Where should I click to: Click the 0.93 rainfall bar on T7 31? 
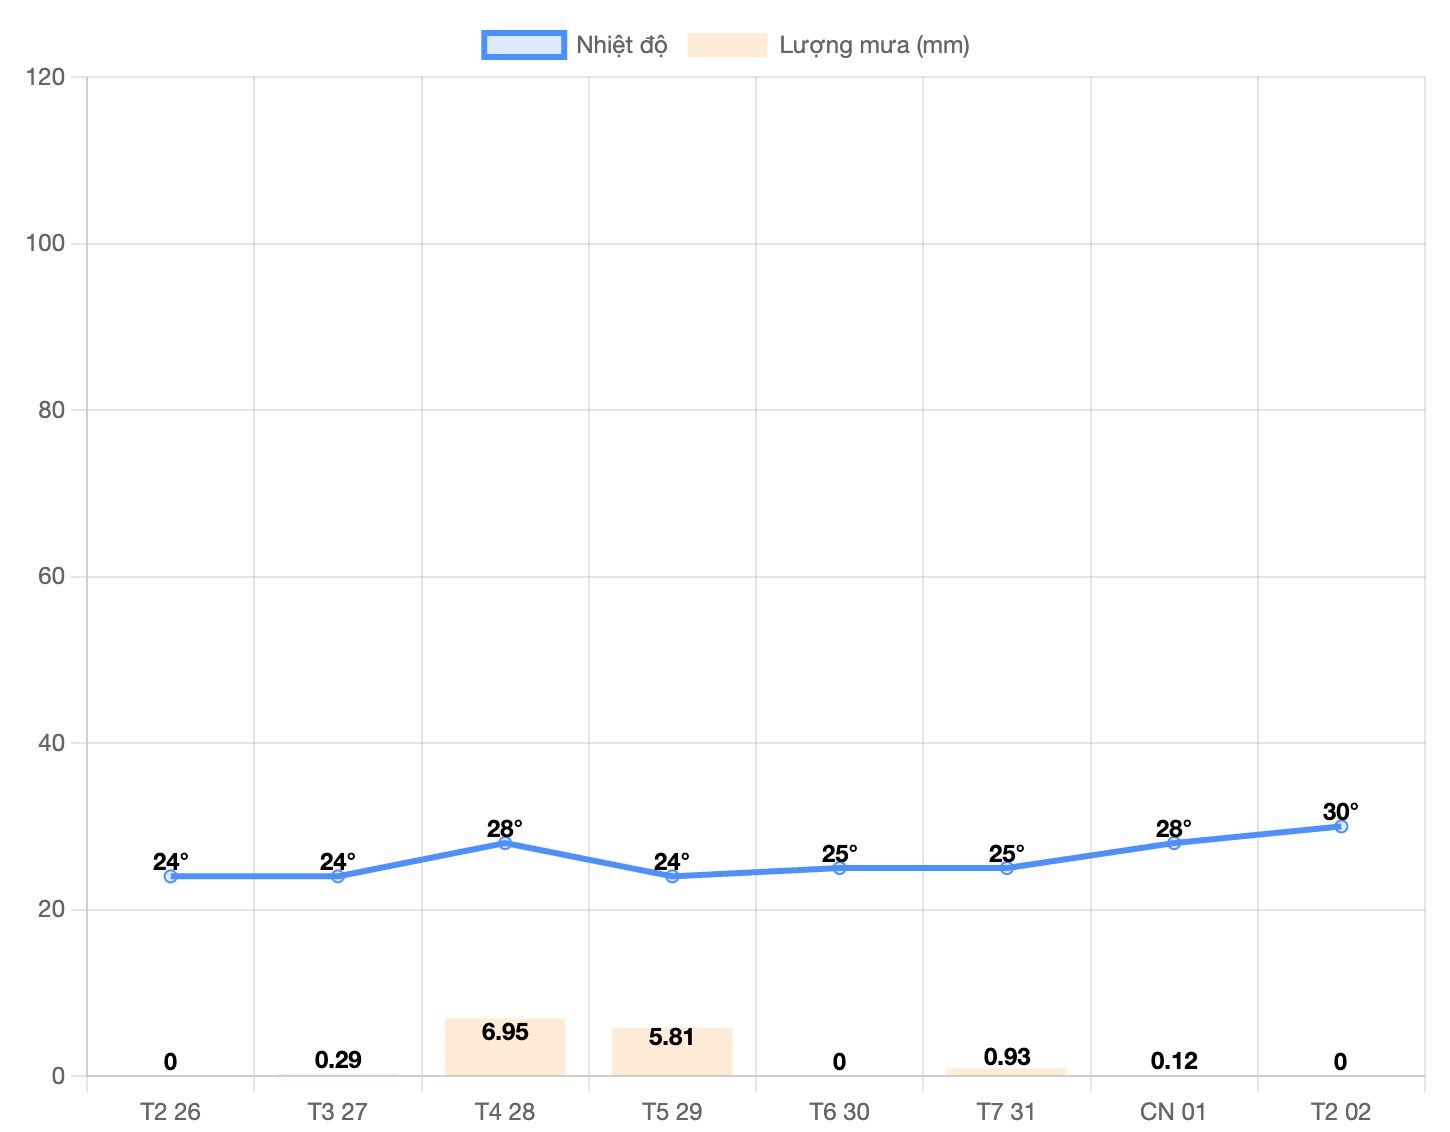coord(1006,1072)
